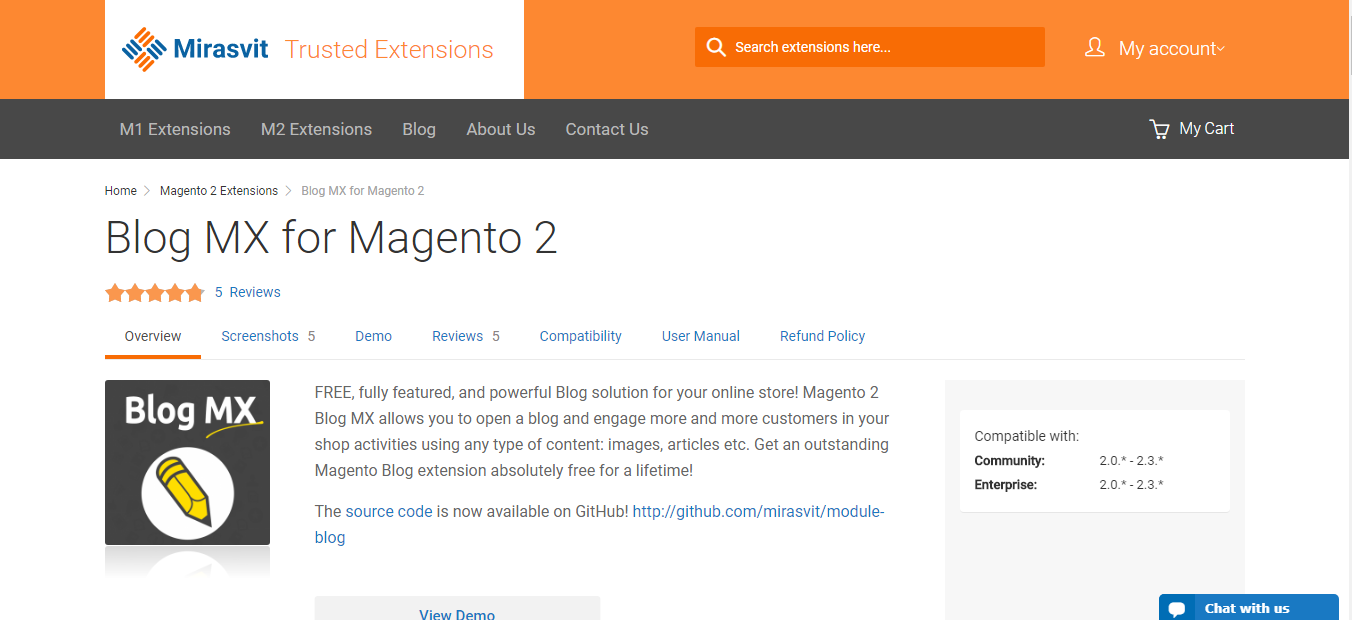Click the Enterprise compatibility label
1352x620 pixels.
(1006, 485)
